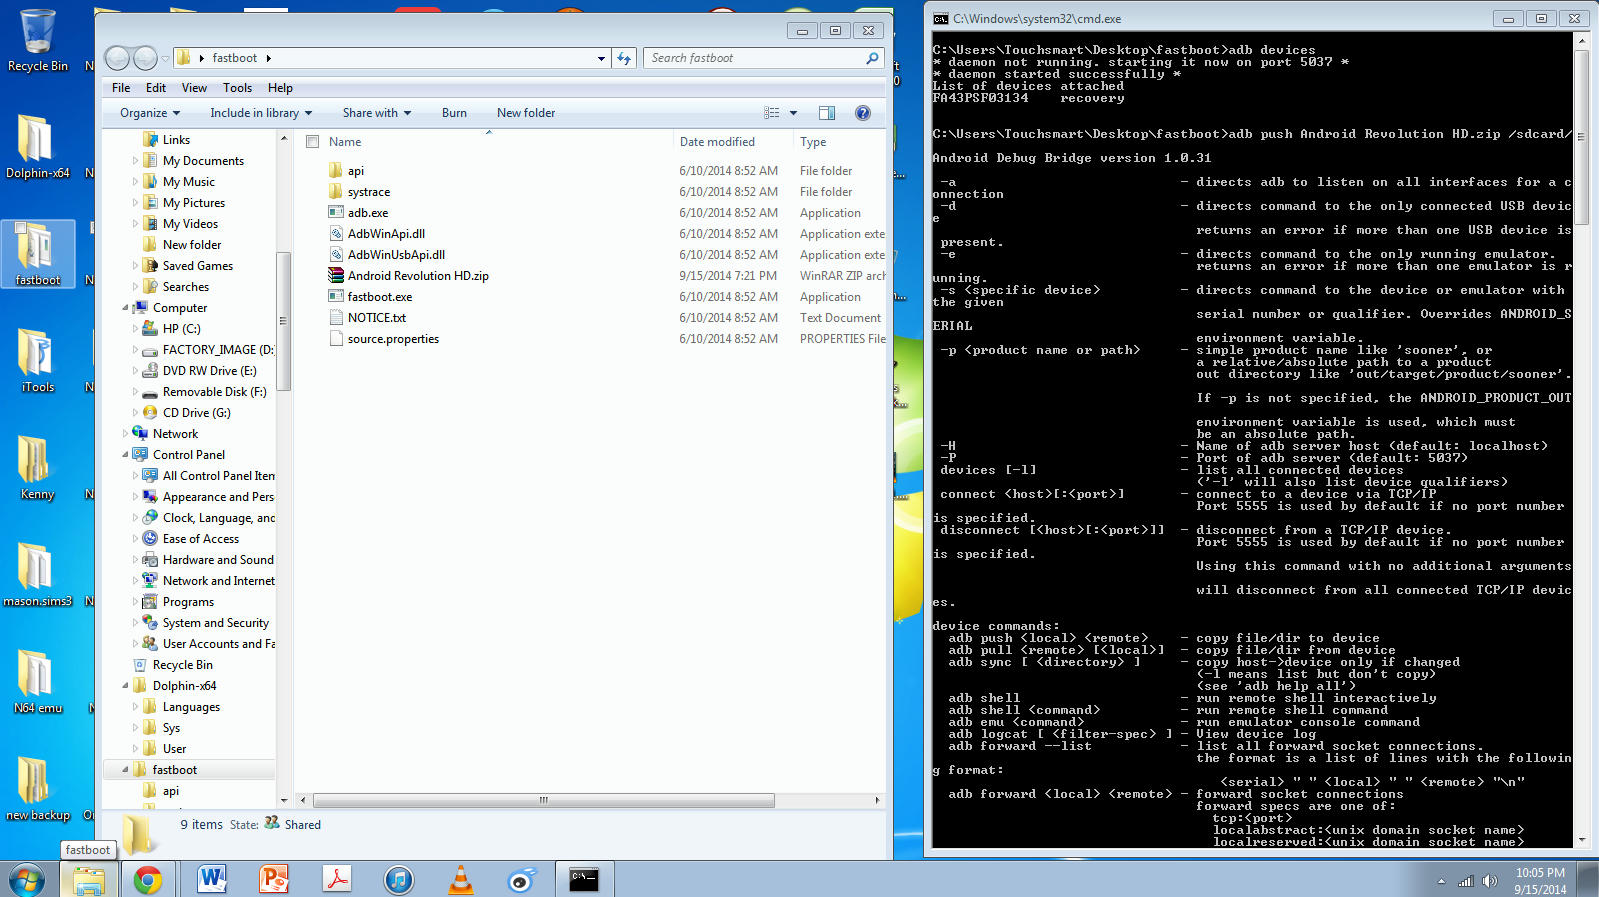Click the Explorer taskbar button
1599x897 pixels.
coord(88,880)
